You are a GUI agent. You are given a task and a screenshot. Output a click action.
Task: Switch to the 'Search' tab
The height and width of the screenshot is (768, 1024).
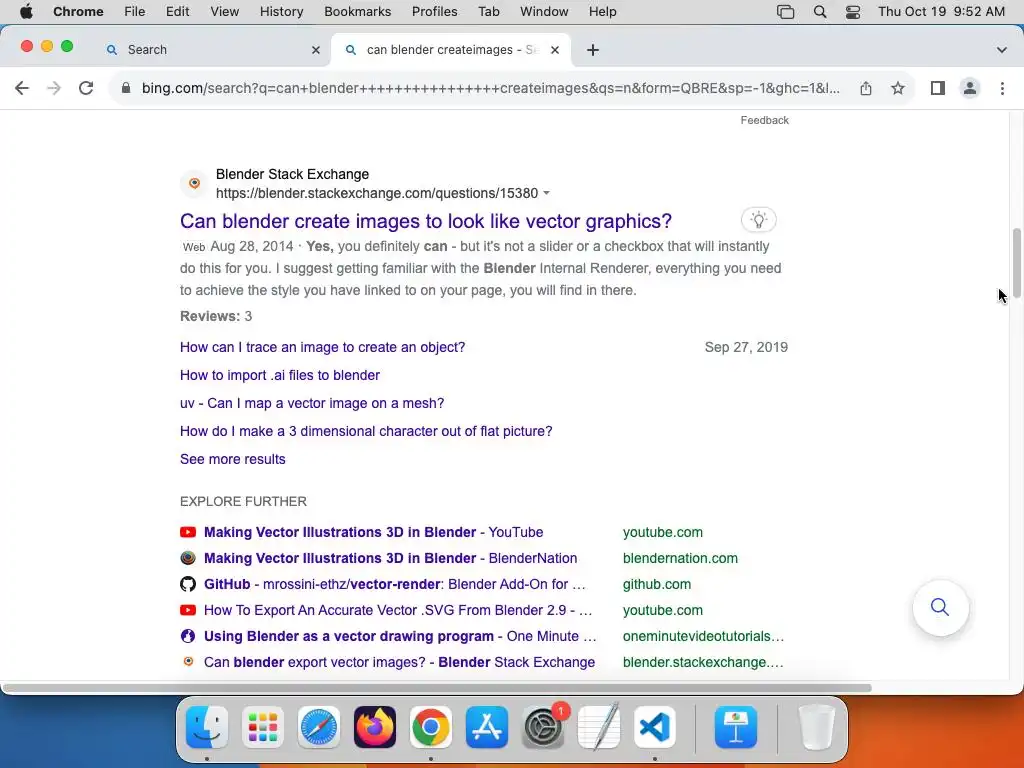click(213, 50)
